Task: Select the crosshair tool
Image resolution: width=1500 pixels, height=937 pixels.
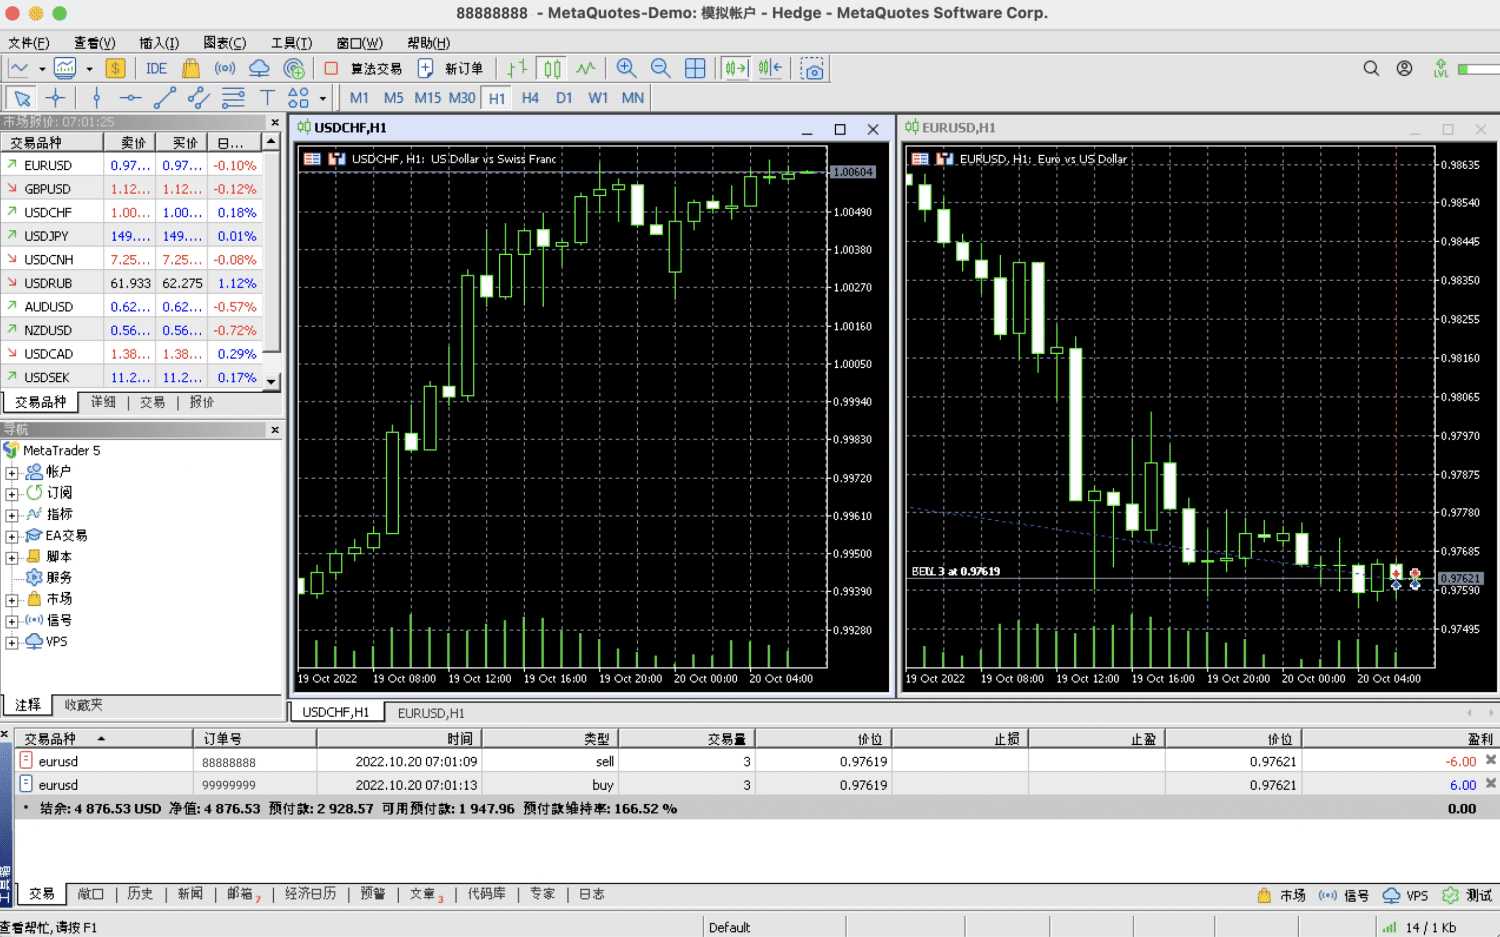Action: point(56,98)
